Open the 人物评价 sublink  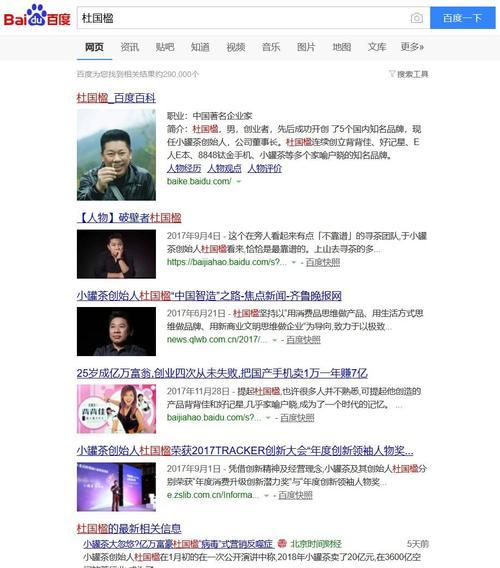[265, 168]
